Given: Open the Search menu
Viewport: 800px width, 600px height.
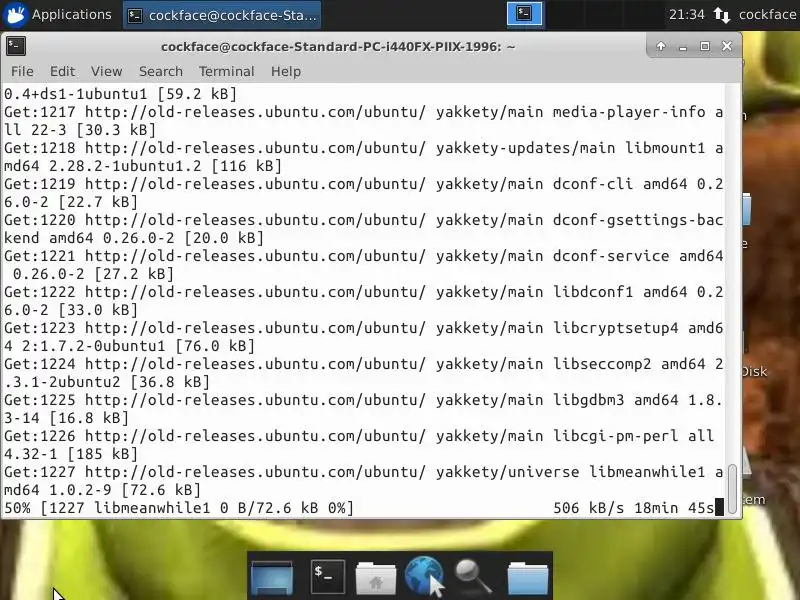Looking at the screenshot, I should 161,71.
